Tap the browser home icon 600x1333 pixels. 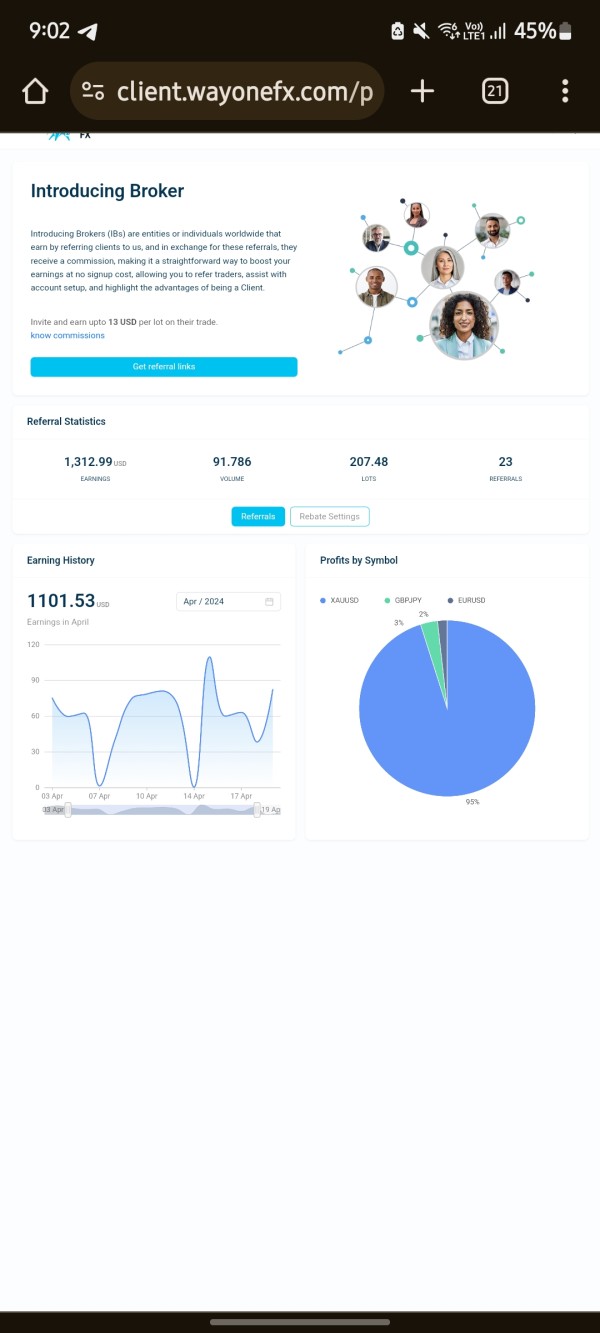[35, 92]
